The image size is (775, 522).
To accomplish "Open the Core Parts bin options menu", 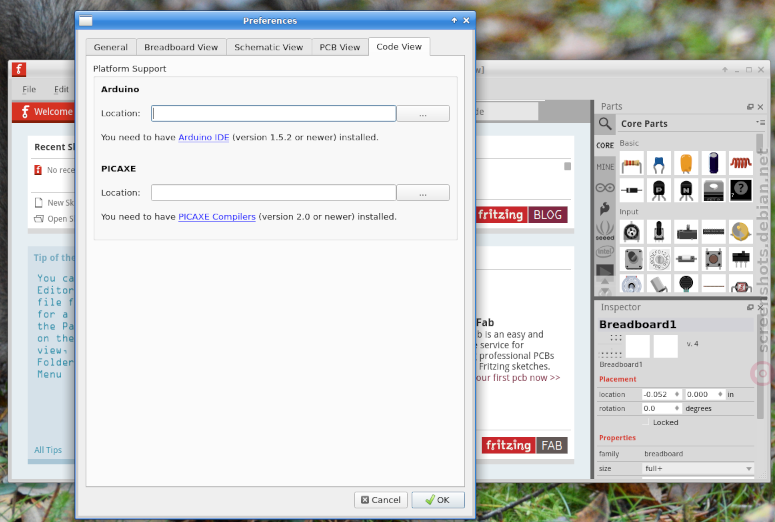I will click(x=760, y=123).
